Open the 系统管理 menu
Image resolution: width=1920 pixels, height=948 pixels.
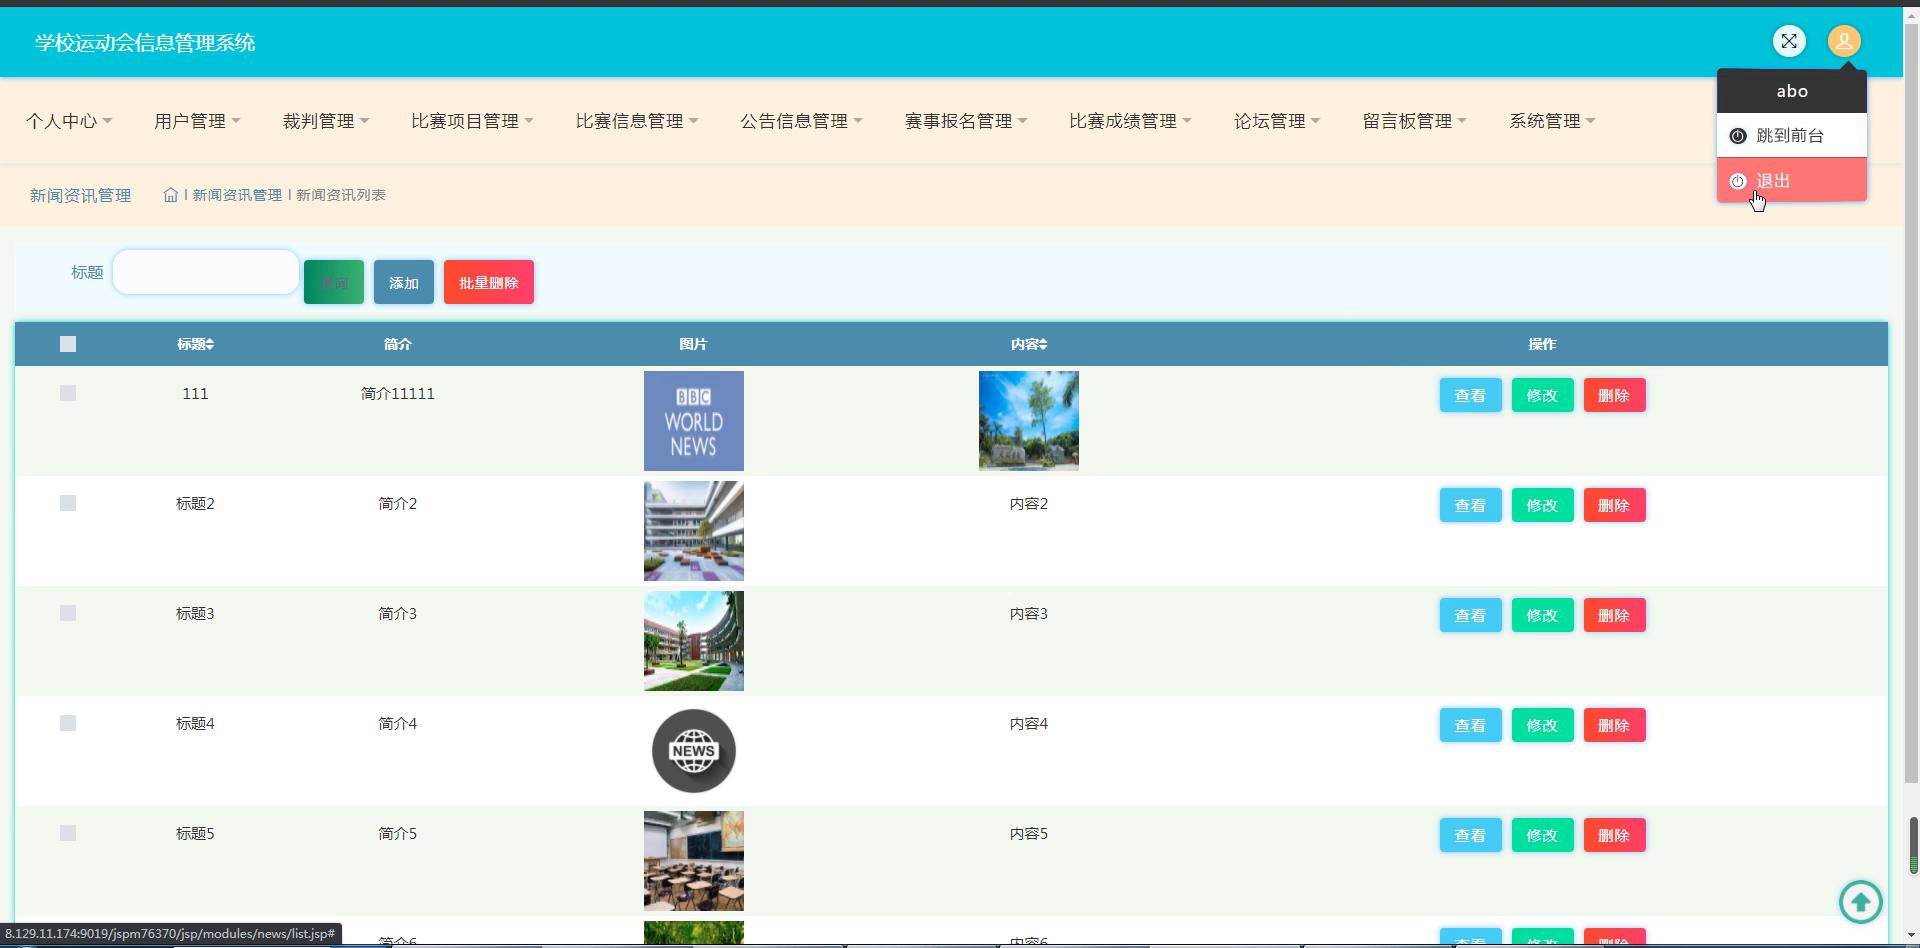coord(1552,121)
